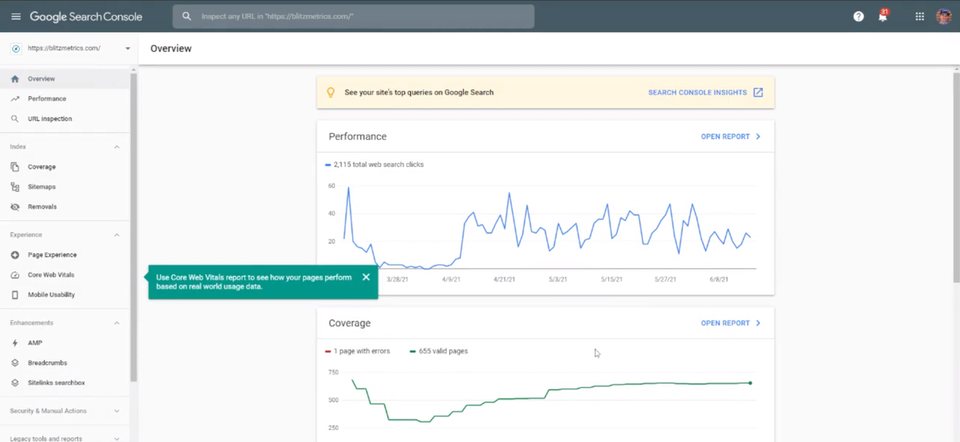Click the Breadcrumbs layers icon
Screen dimensions: 960x442
point(15,363)
